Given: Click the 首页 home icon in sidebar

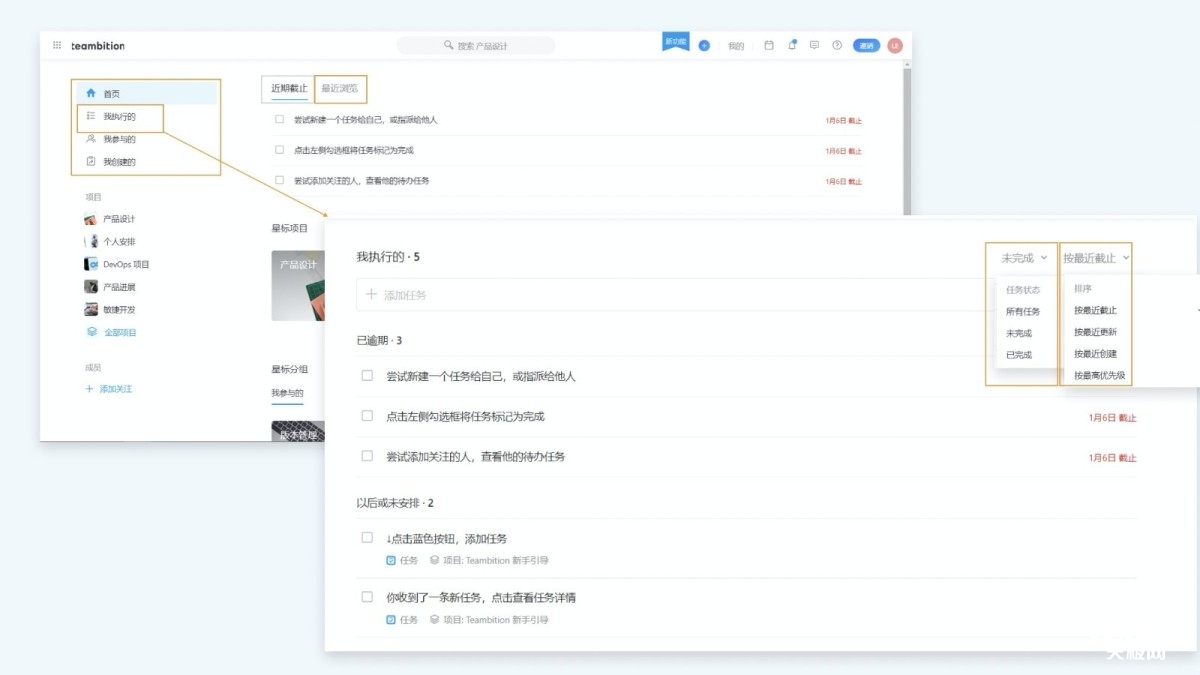Looking at the screenshot, I should (91, 93).
